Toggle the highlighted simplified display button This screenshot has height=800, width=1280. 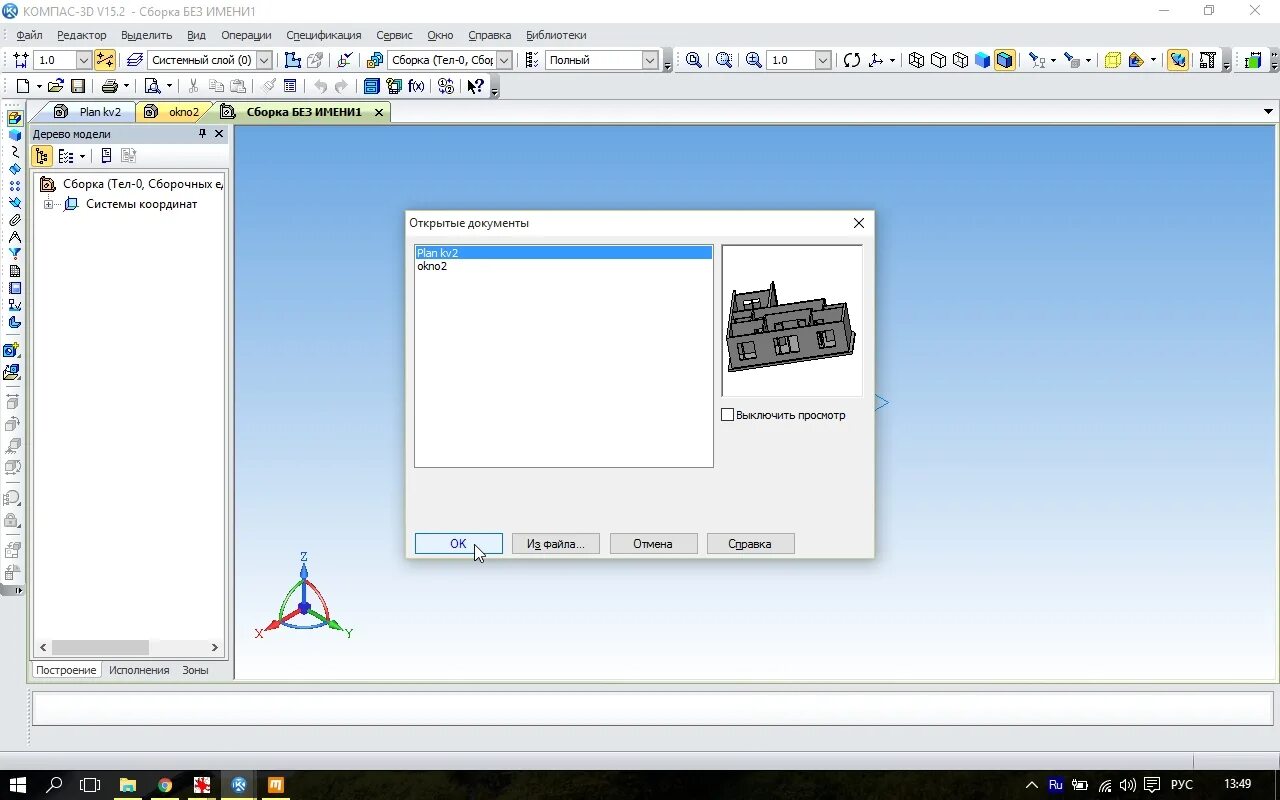tap(1178, 60)
